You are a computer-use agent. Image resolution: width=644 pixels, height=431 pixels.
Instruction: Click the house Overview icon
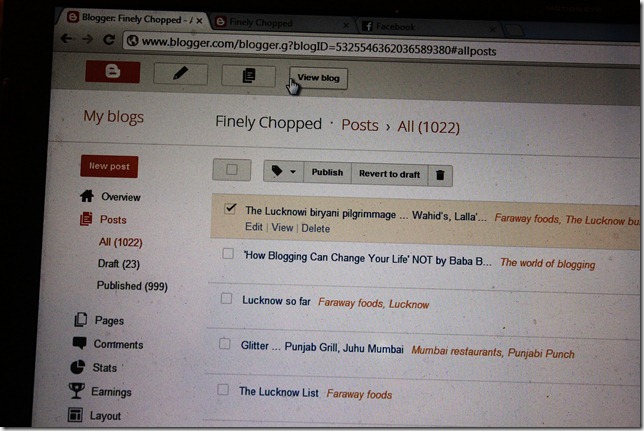87,196
